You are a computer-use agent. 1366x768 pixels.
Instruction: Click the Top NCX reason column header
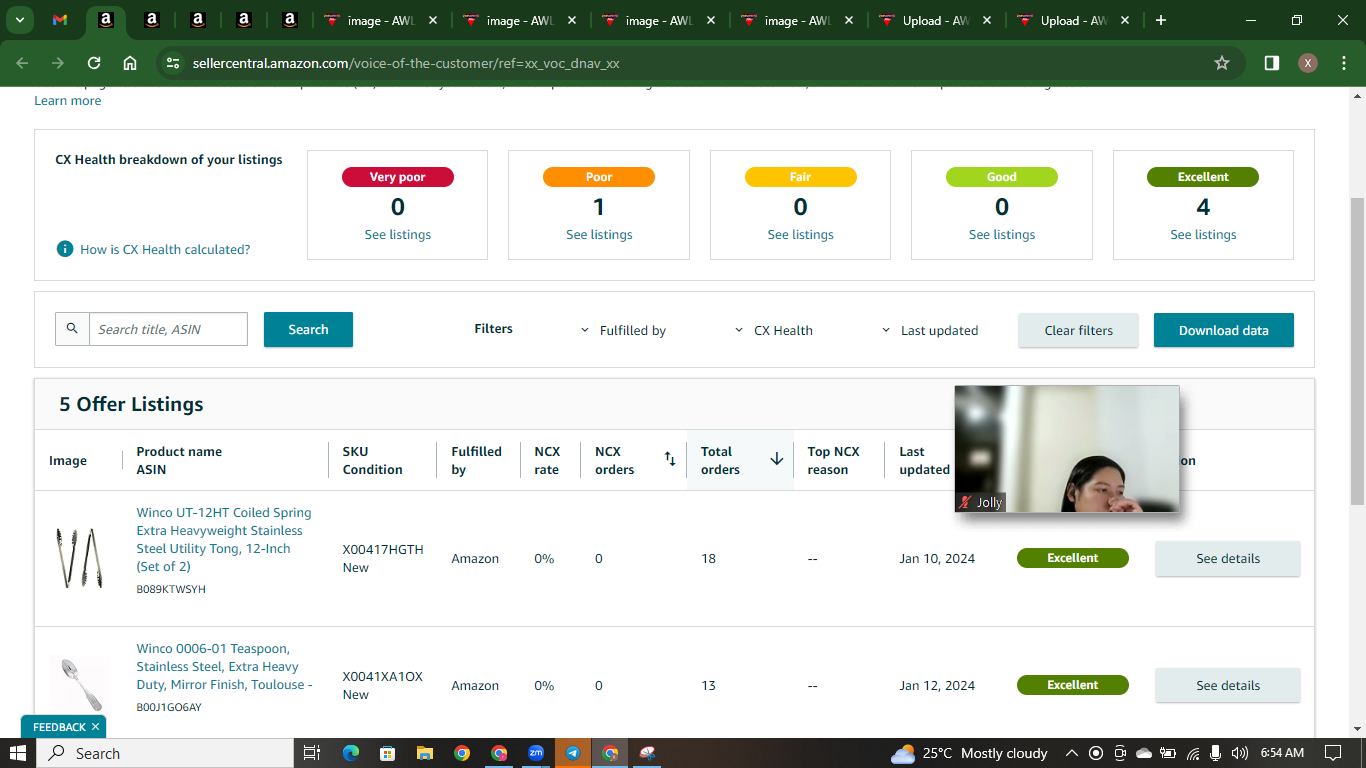pyautogui.click(x=834, y=460)
